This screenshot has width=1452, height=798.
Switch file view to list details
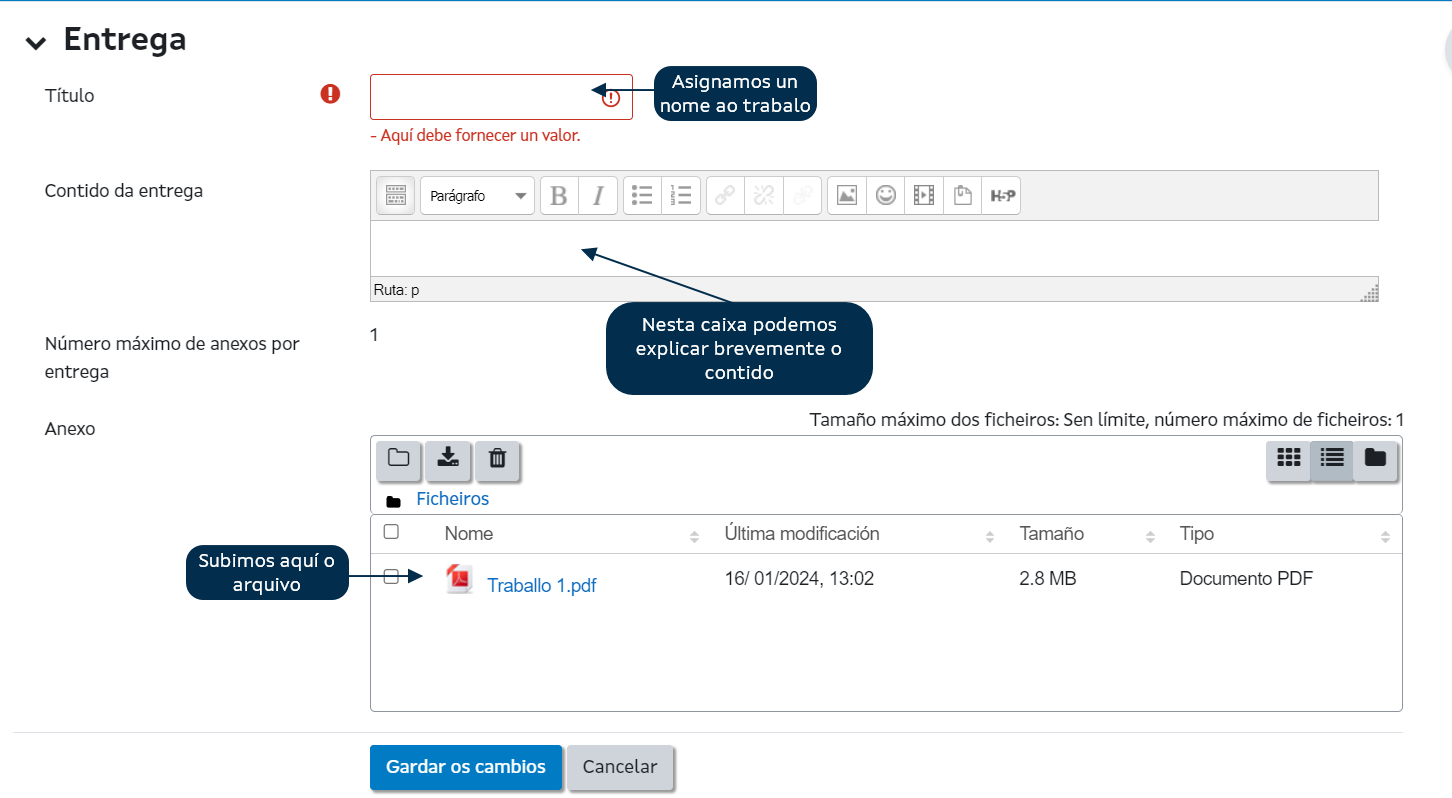click(x=1332, y=458)
